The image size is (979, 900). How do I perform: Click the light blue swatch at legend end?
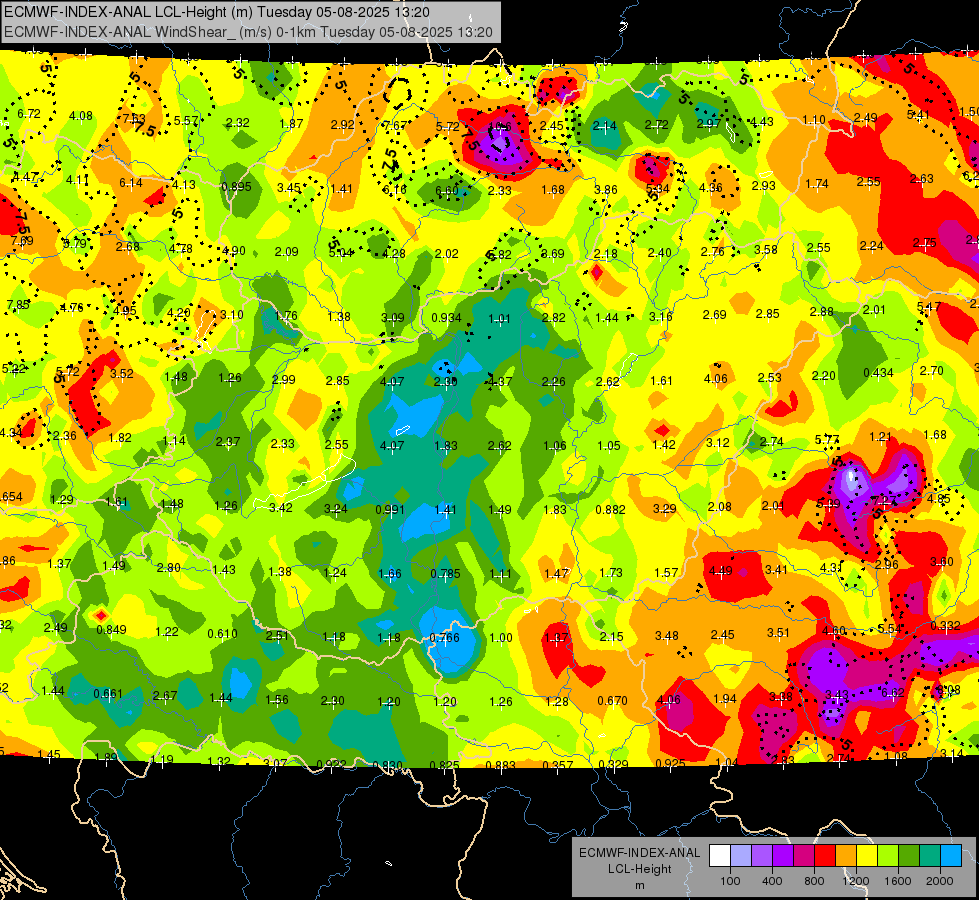click(951, 856)
